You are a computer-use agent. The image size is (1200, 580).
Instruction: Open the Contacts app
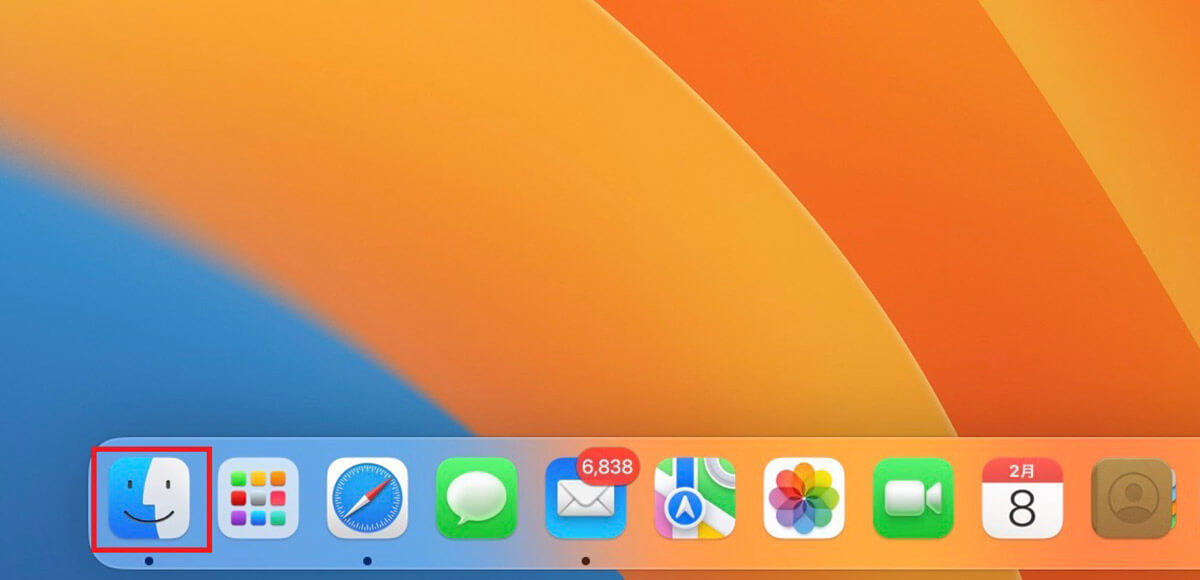pos(1132,499)
